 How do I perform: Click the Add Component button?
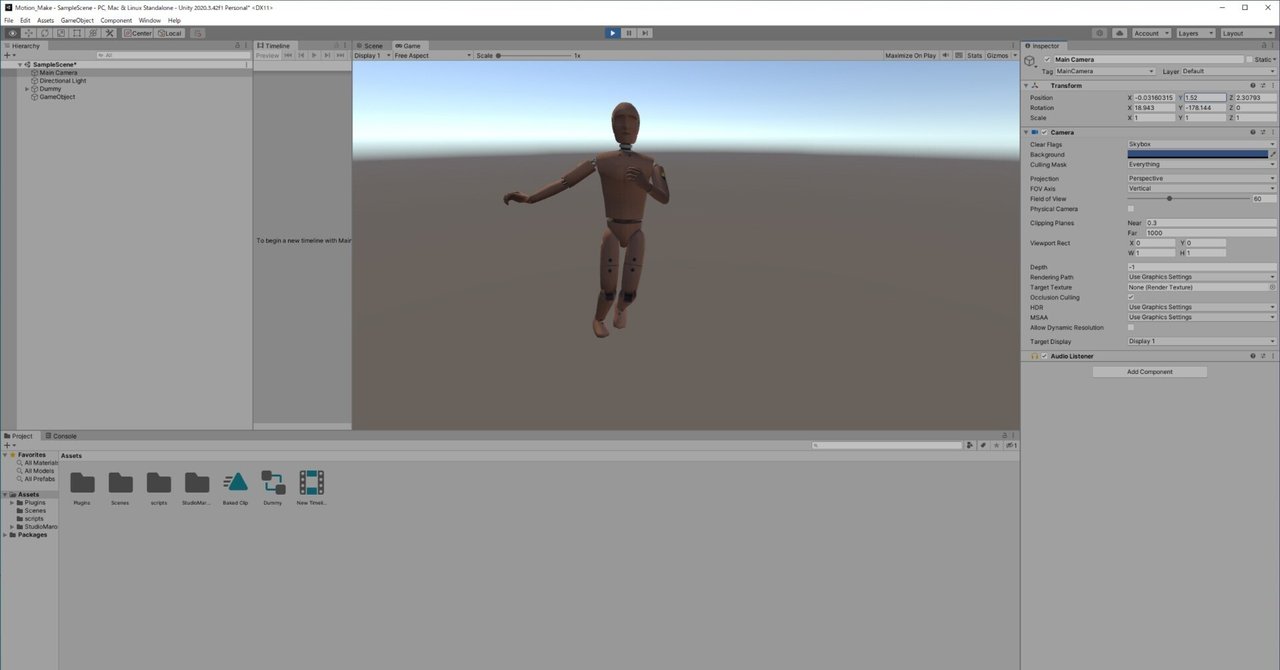point(1149,371)
